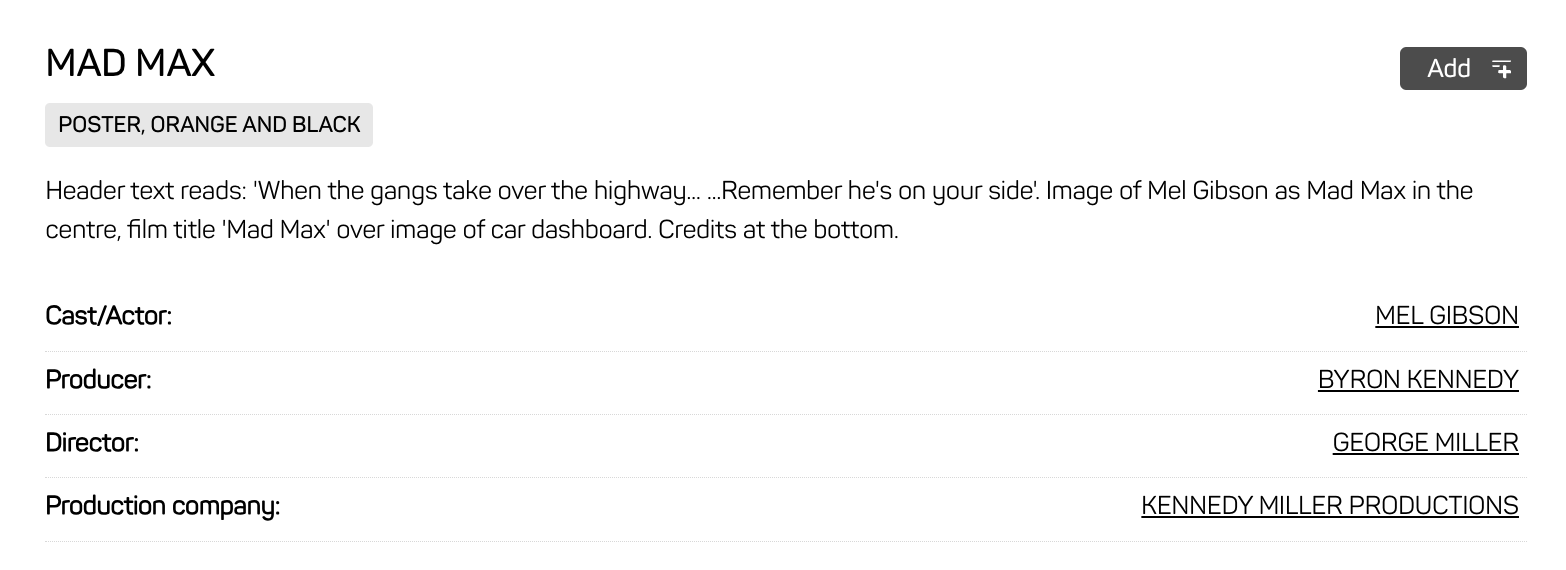Click the 'Cast/Actor:' field label
1566x570 pixels.
109,316
